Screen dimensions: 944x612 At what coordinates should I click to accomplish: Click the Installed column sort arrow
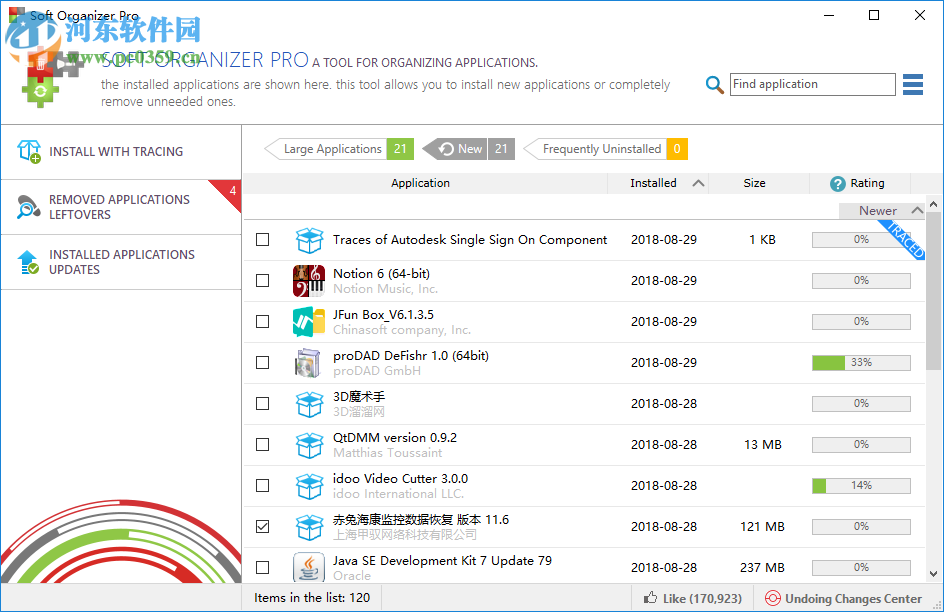700,183
